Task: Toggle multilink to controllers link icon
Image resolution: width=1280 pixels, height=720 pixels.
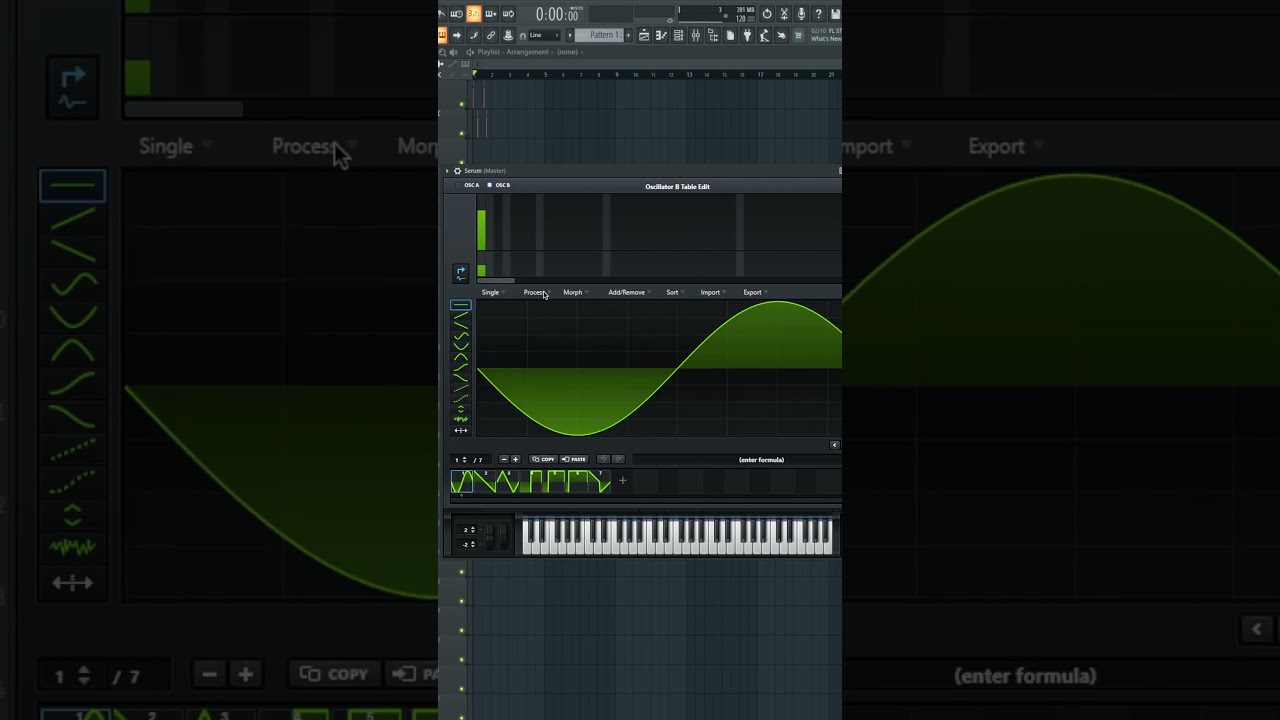Action: point(491,35)
